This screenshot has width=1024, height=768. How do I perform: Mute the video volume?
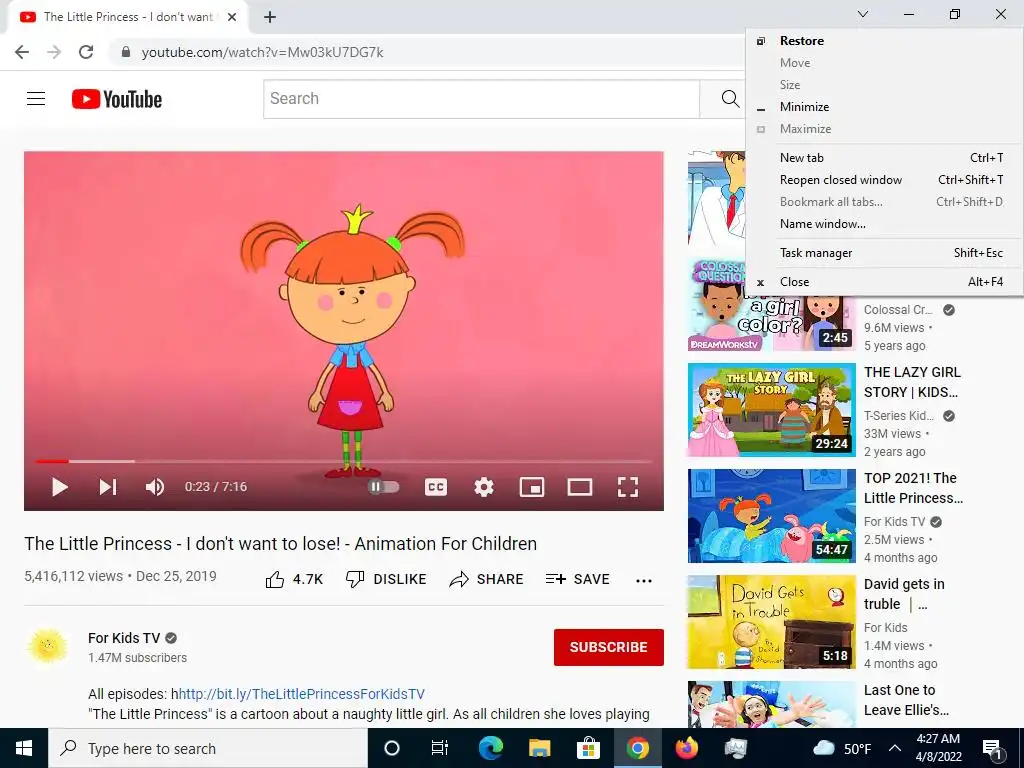tap(155, 487)
